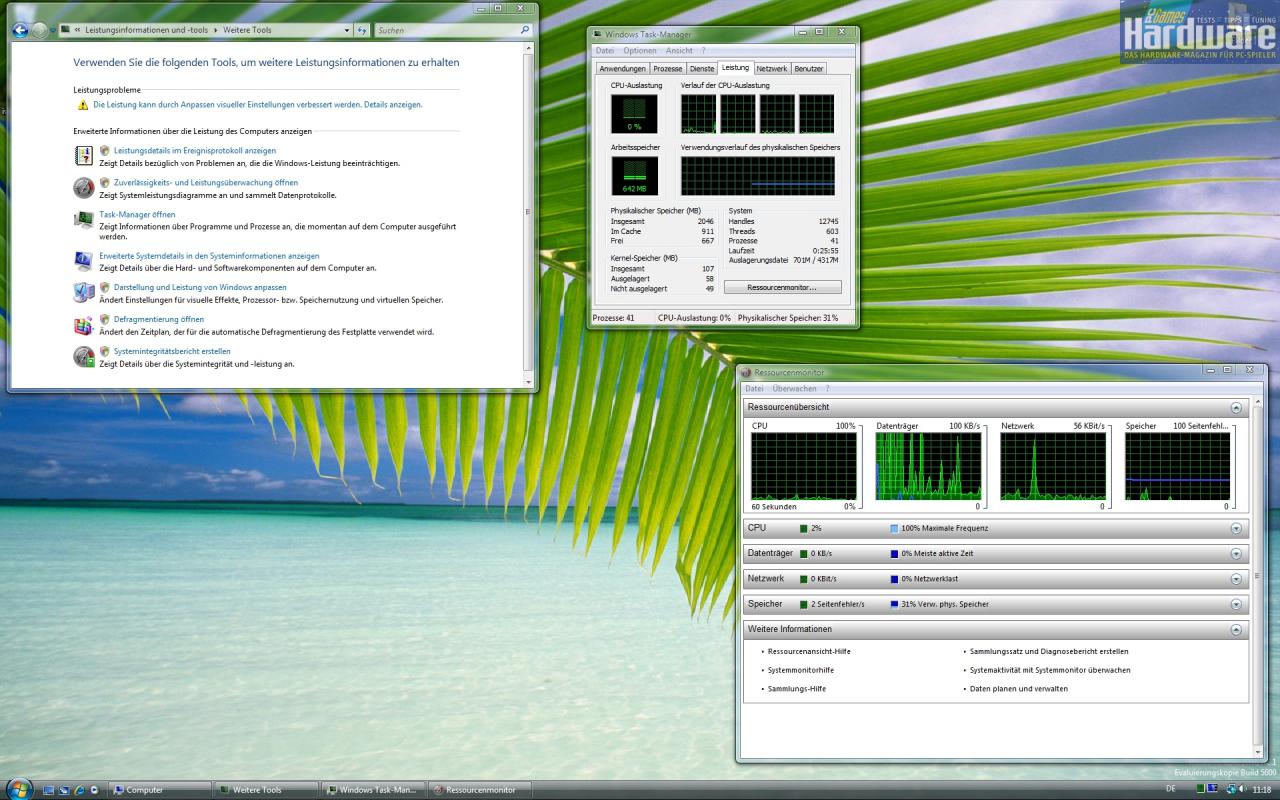Click the Ressourcenmonitor... button
The image size is (1280, 800).
click(x=782, y=287)
